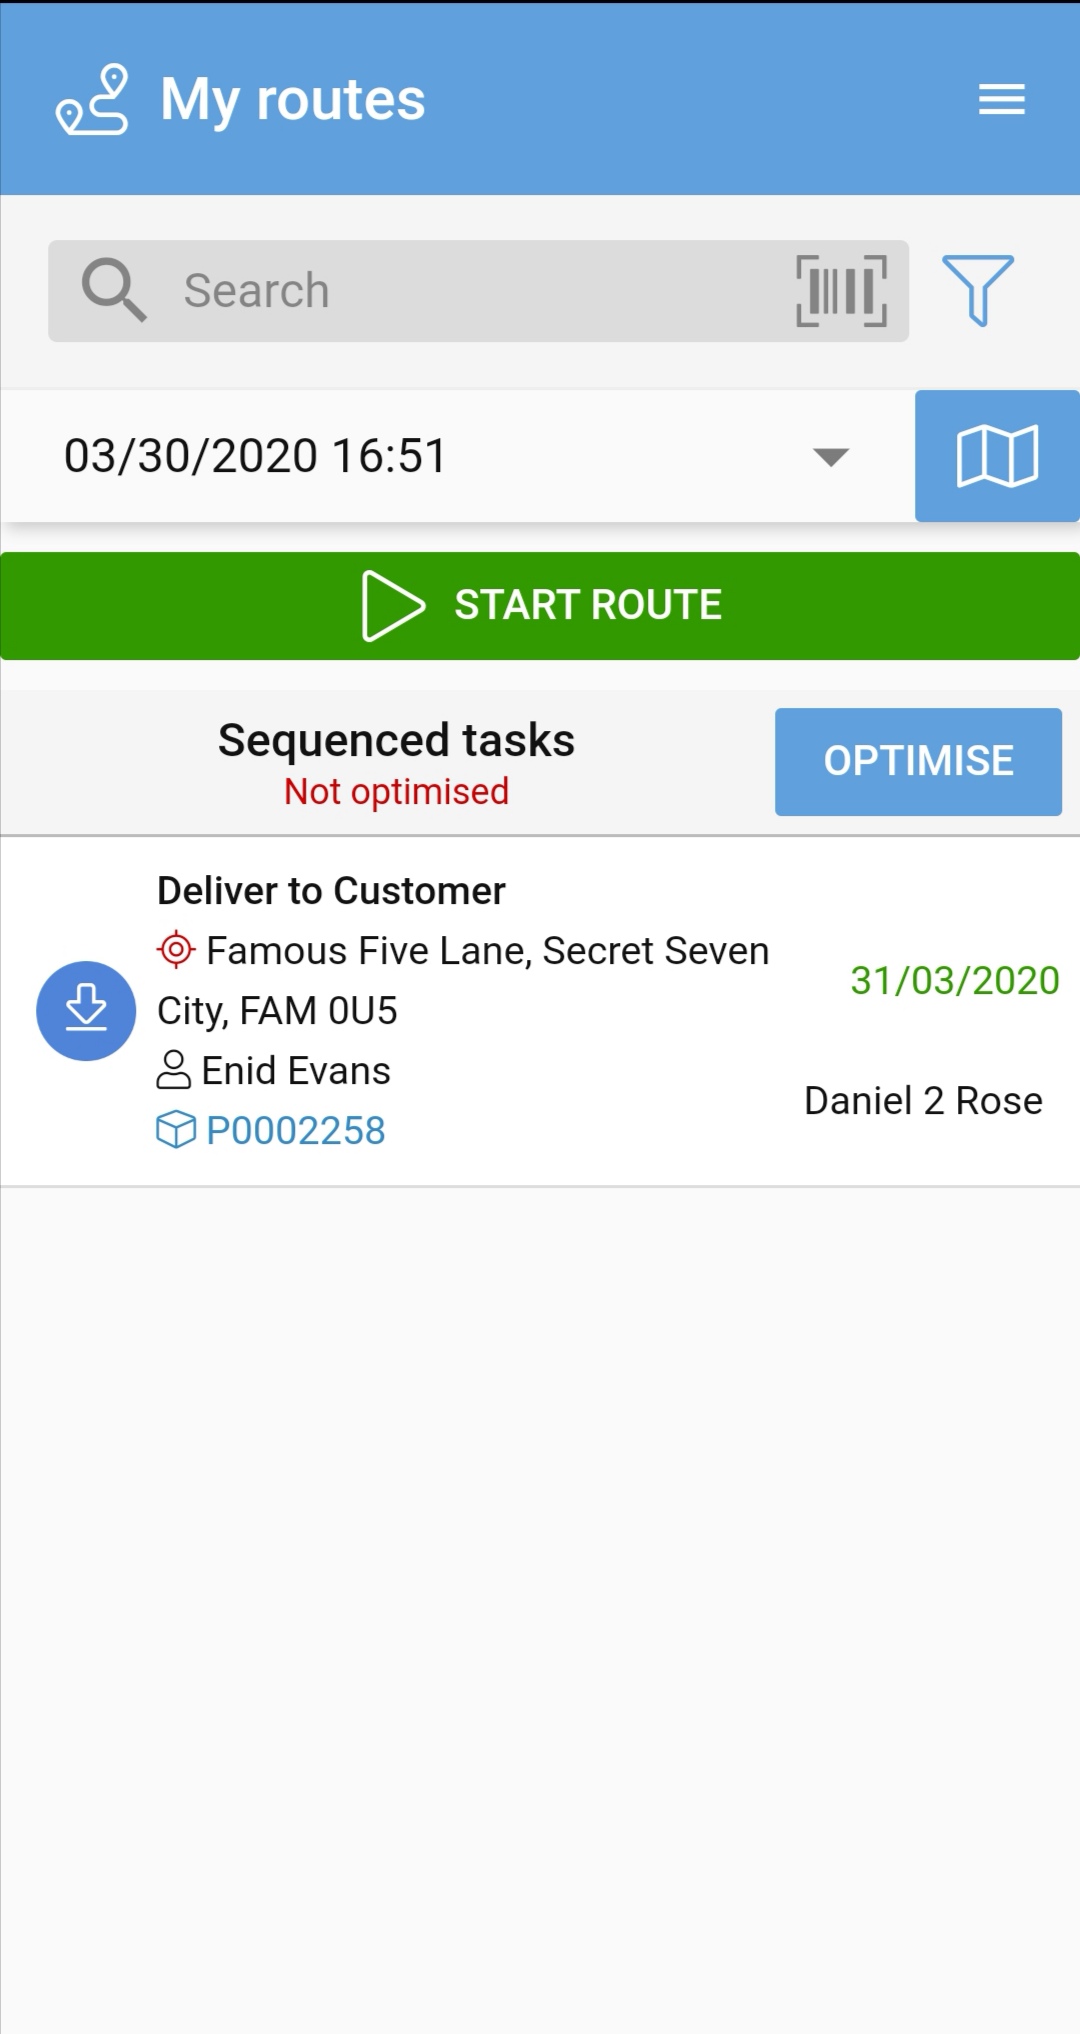Open the Deliver to Customer task
The width and height of the screenshot is (1080, 2034).
[x=540, y=1011]
